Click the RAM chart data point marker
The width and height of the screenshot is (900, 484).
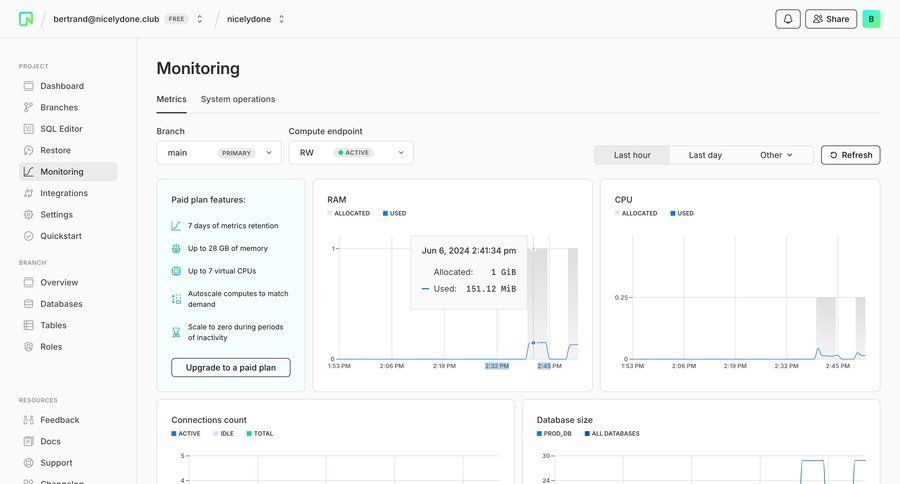coord(533,343)
